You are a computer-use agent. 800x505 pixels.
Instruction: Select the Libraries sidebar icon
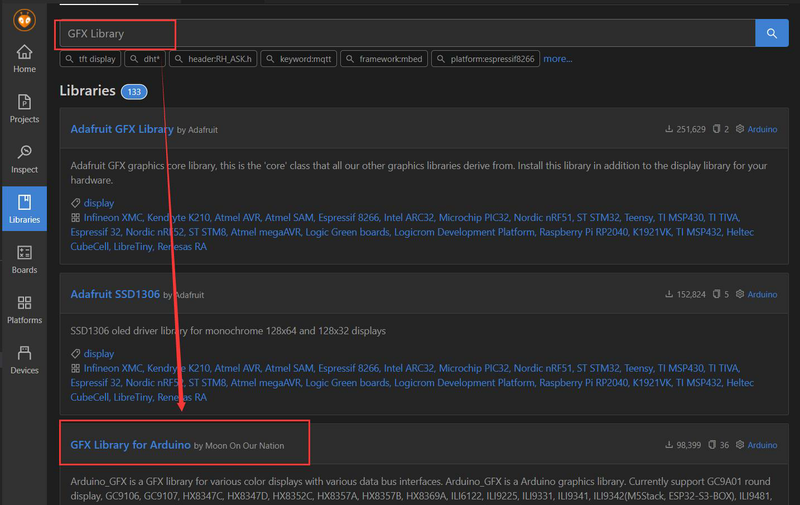(24, 209)
